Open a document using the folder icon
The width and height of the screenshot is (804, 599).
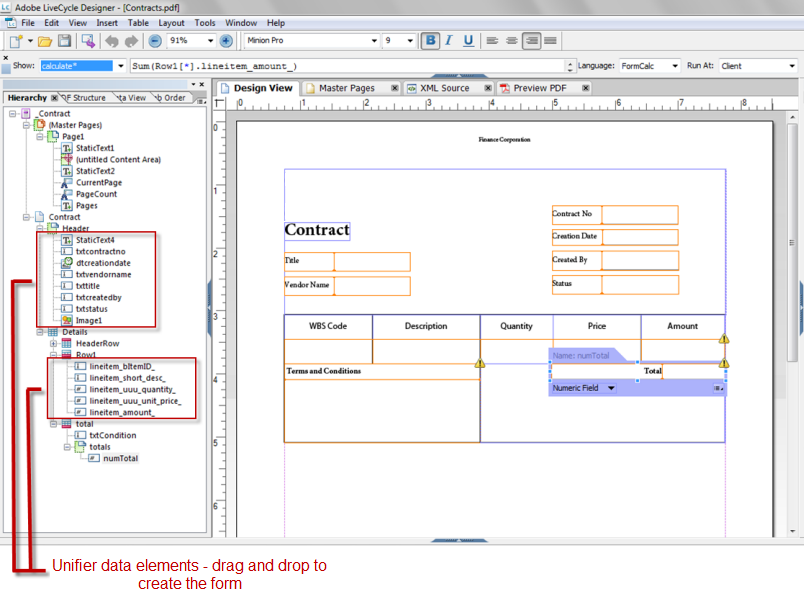click(x=46, y=40)
